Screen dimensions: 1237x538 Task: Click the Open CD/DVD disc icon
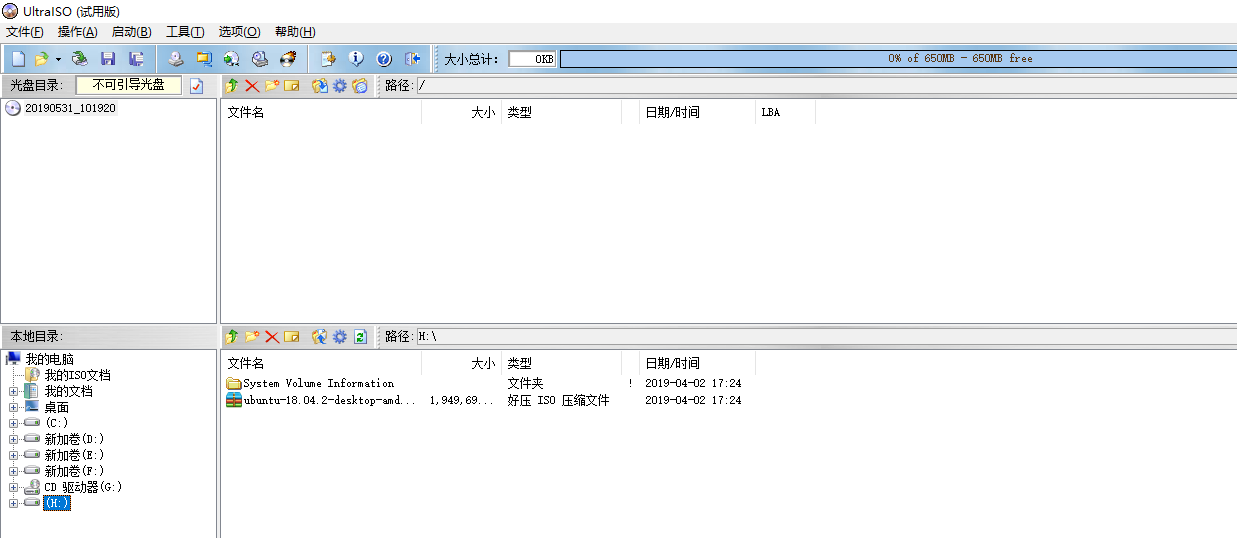click(x=80, y=59)
